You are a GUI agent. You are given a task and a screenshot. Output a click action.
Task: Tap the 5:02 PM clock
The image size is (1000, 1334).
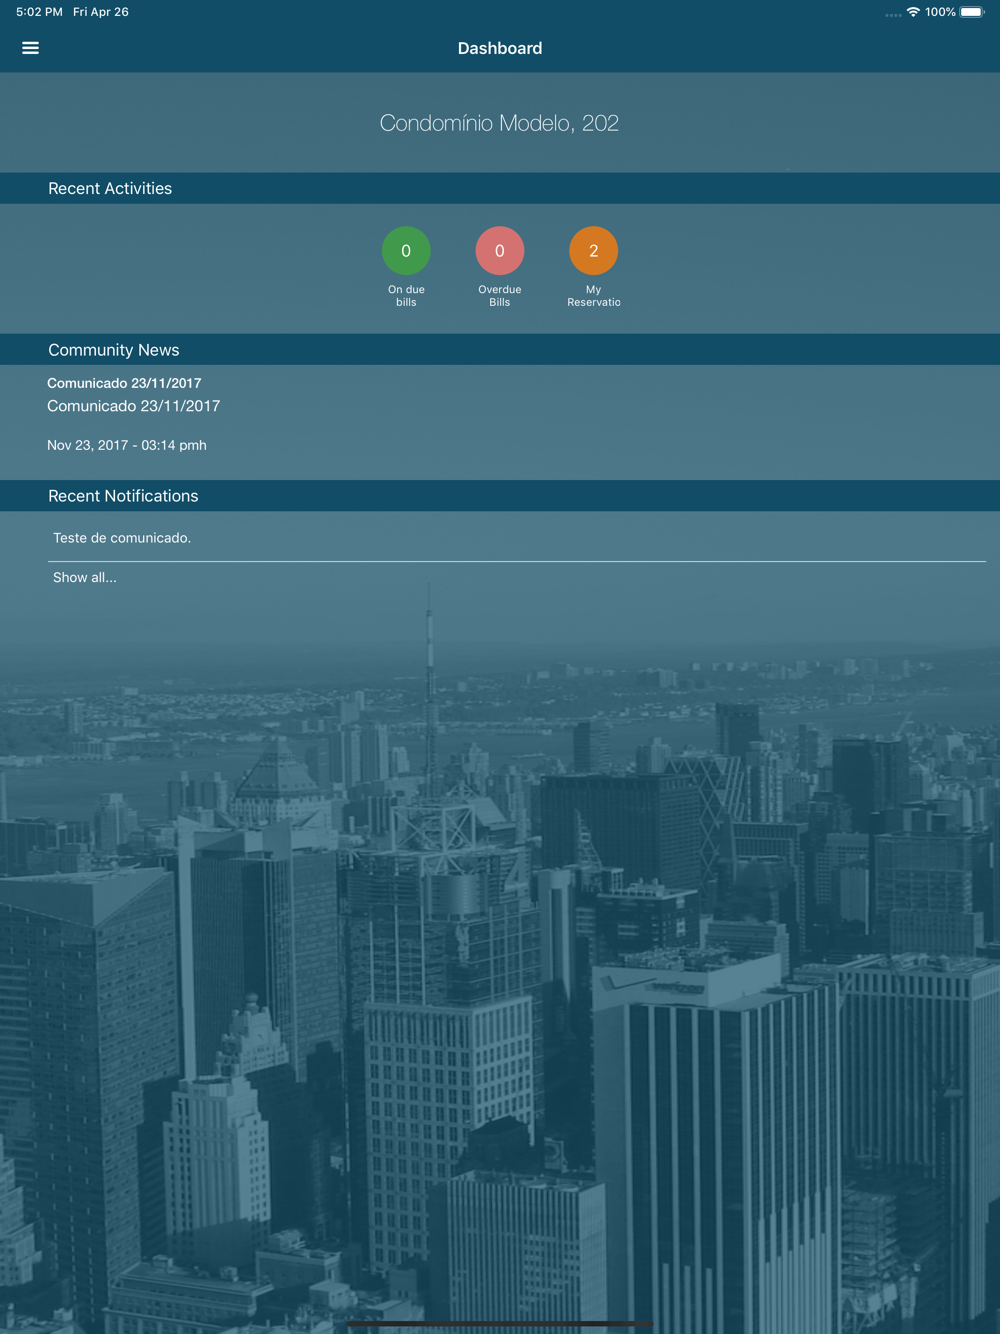(39, 12)
